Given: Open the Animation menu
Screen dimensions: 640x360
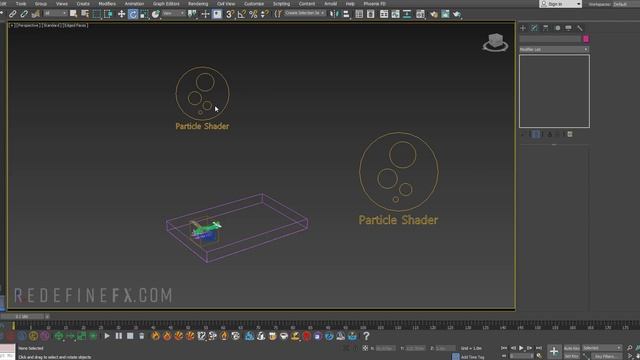Looking at the screenshot, I should point(134,4).
